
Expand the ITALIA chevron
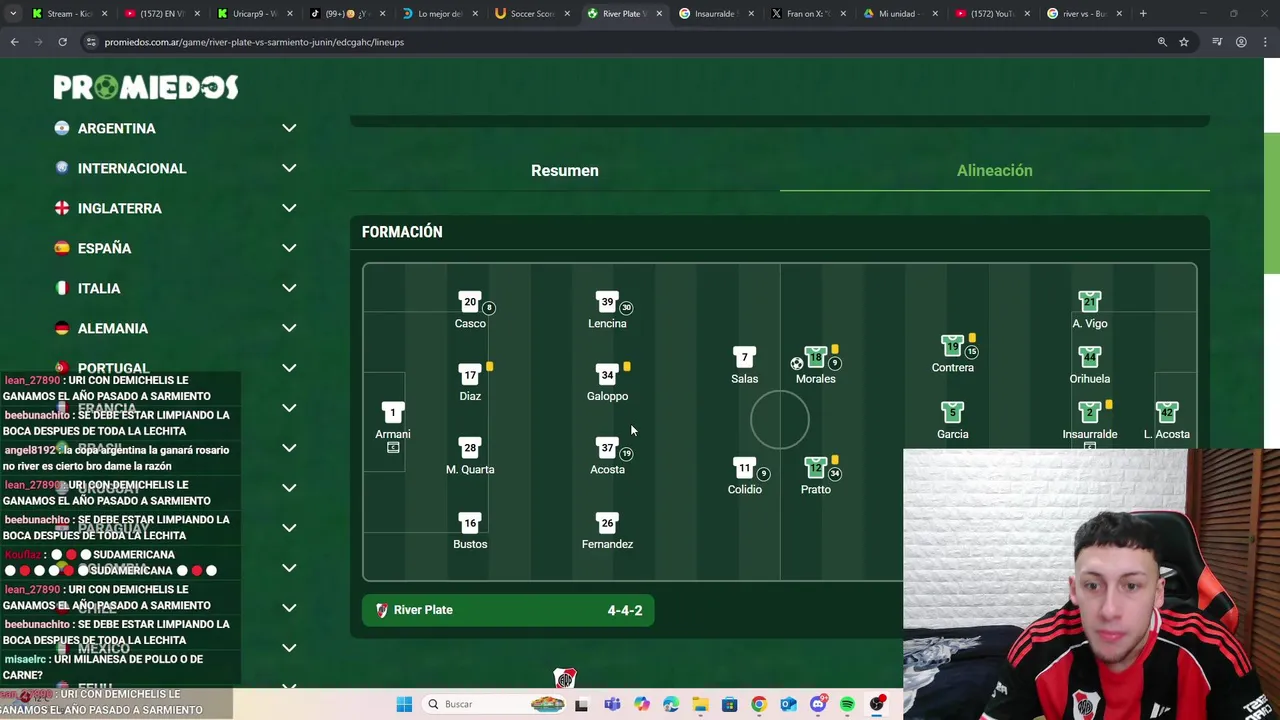pos(289,288)
